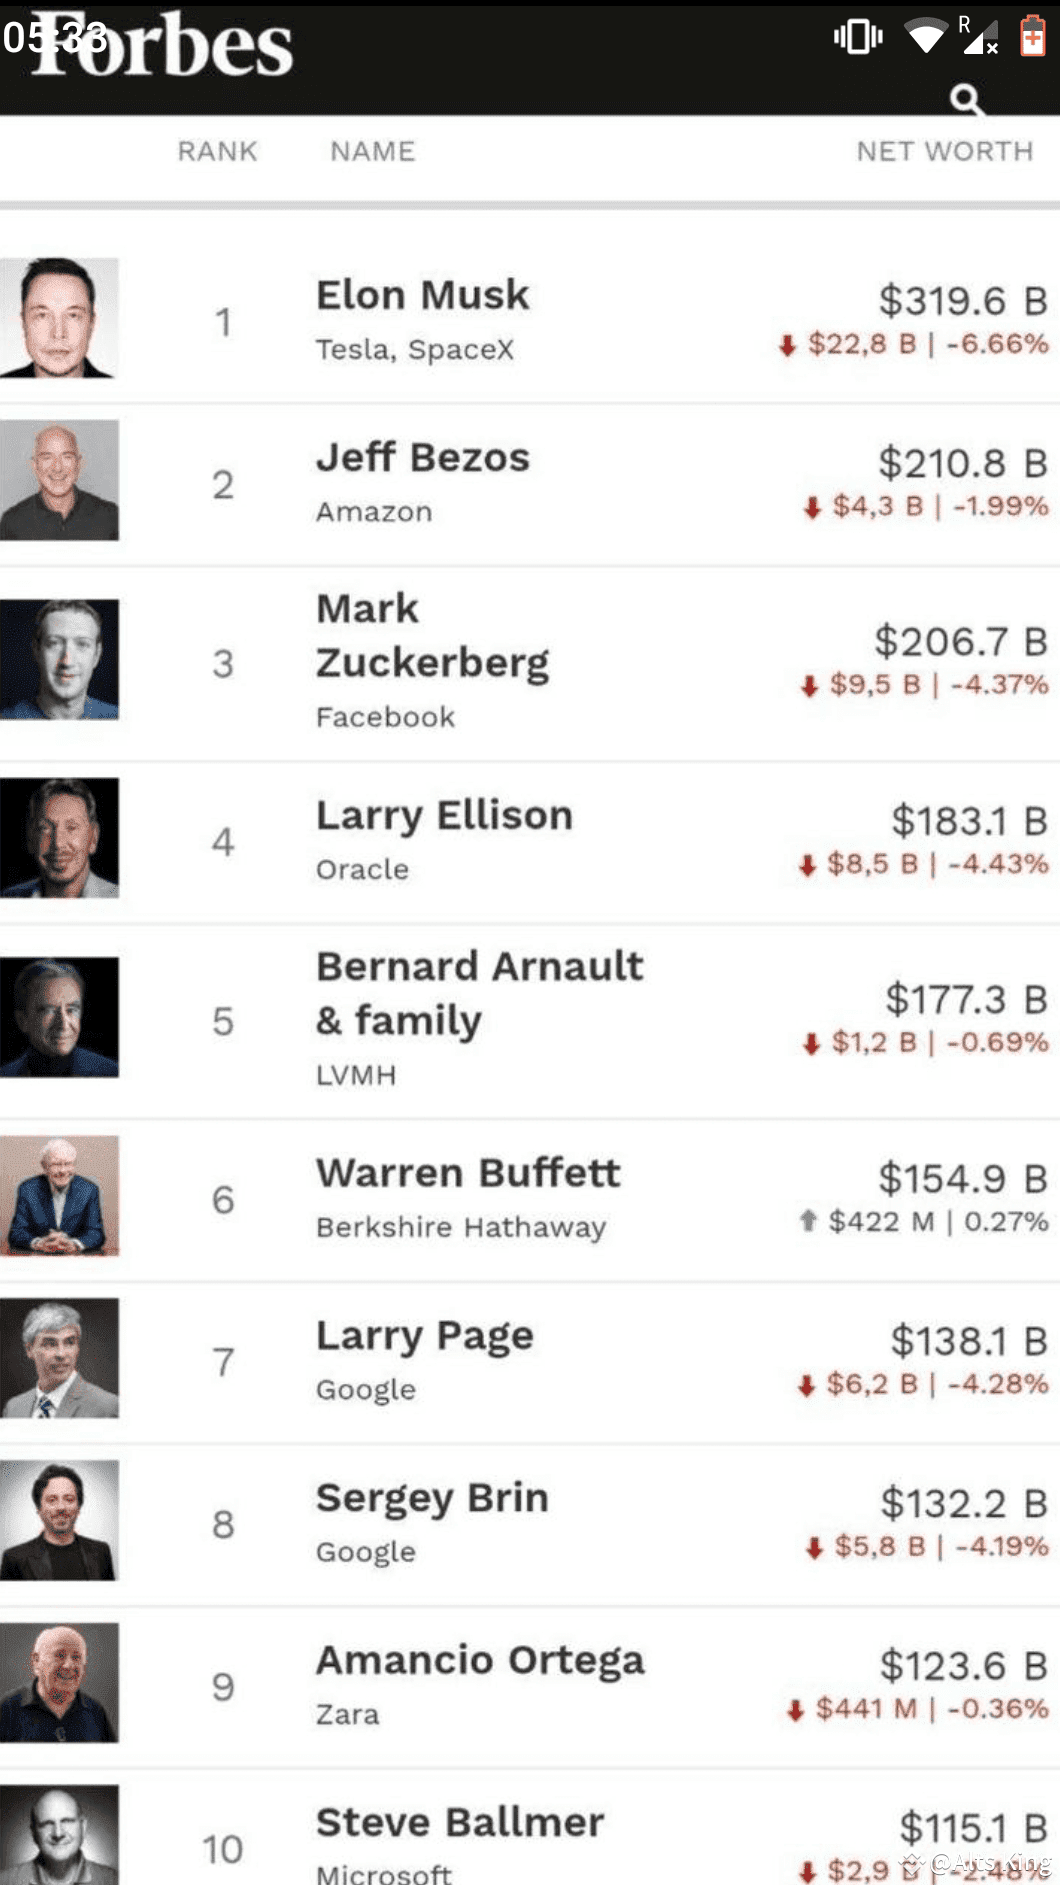Screen dimensions: 1060x1885
Task: Sort by the NET WORTH column header
Action: pyautogui.click(x=946, y=152)
